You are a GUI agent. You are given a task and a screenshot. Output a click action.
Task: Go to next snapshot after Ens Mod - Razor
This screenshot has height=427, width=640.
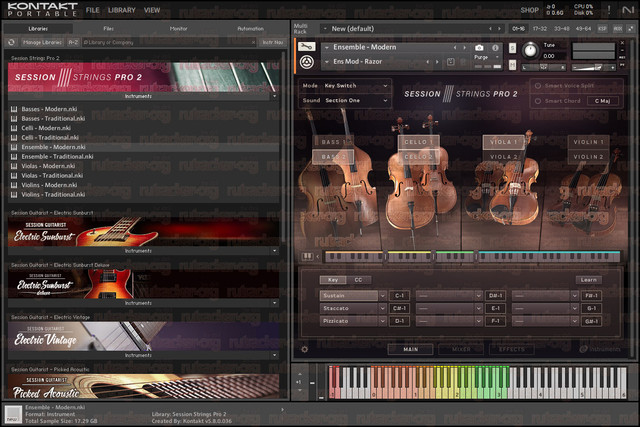click(437, 62)
